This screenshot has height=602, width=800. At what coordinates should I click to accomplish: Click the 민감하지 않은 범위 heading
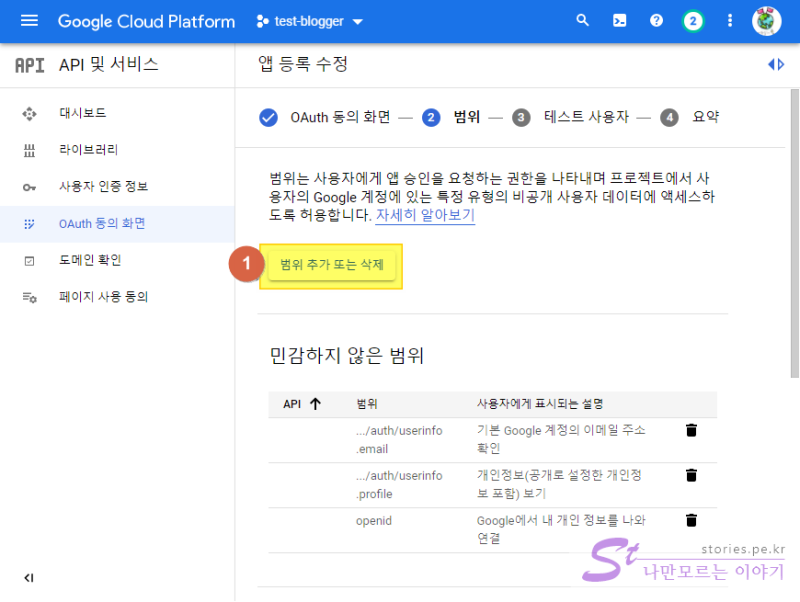coord(346,356)
